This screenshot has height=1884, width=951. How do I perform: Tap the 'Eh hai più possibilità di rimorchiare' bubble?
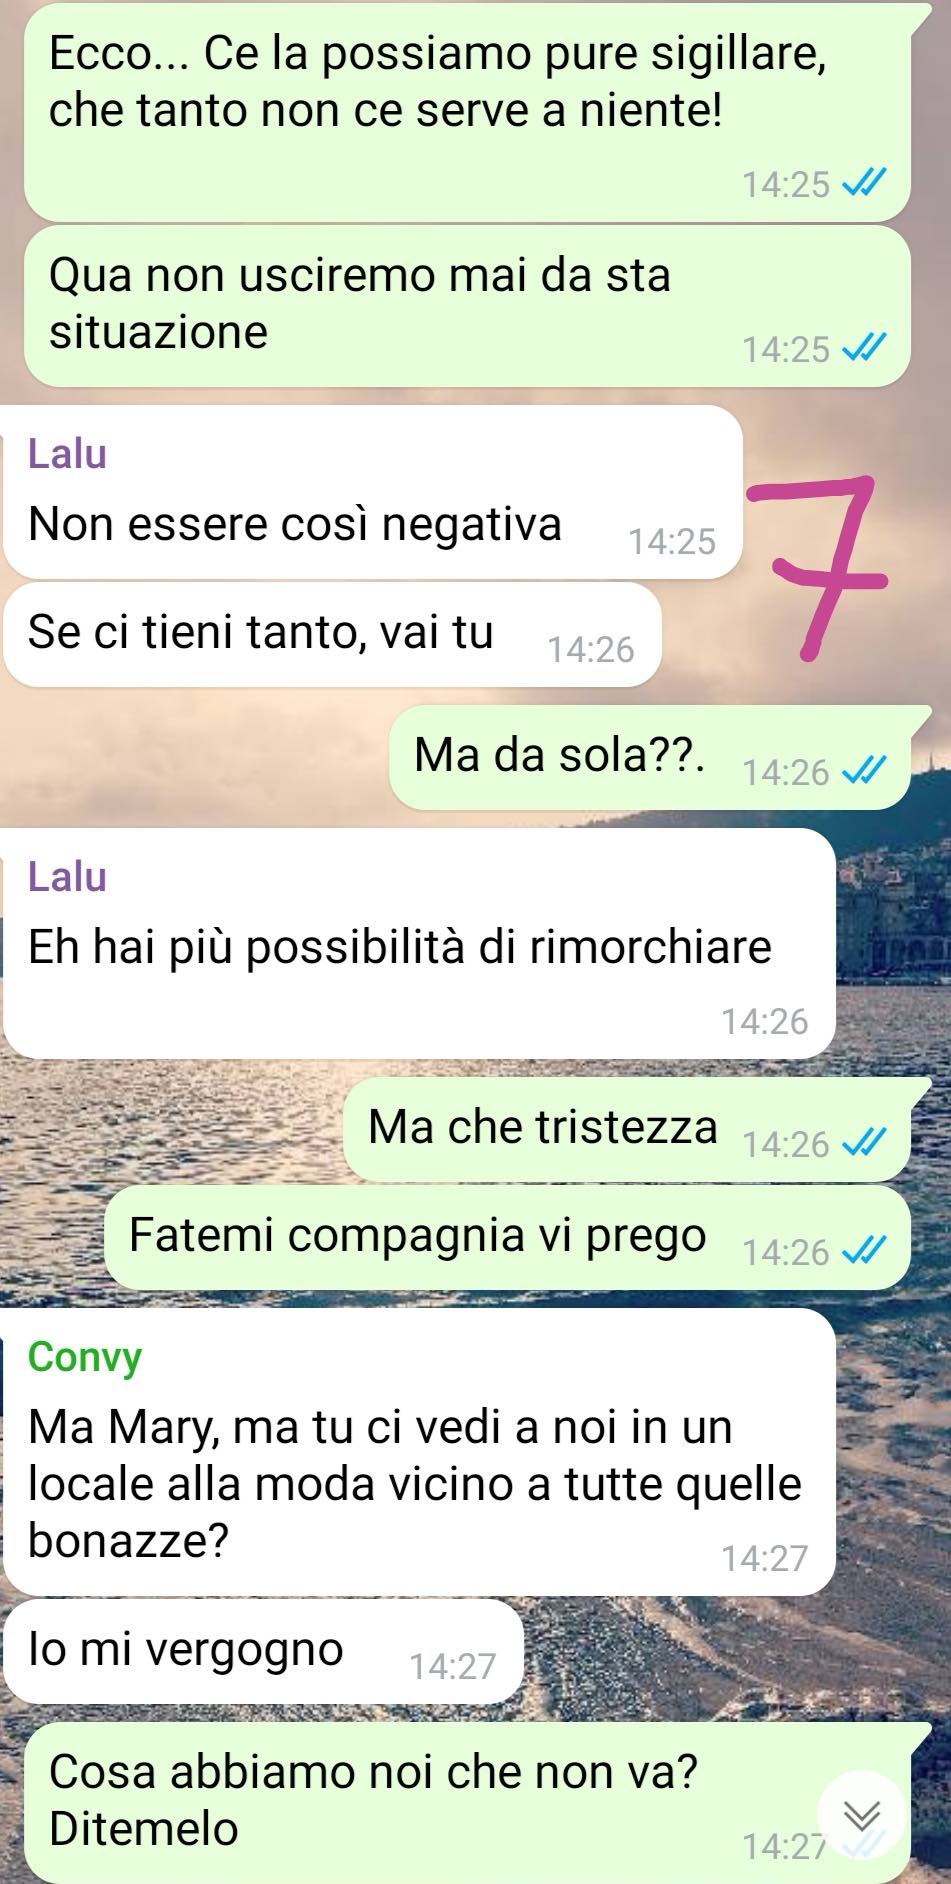click(x=419, y=943)
